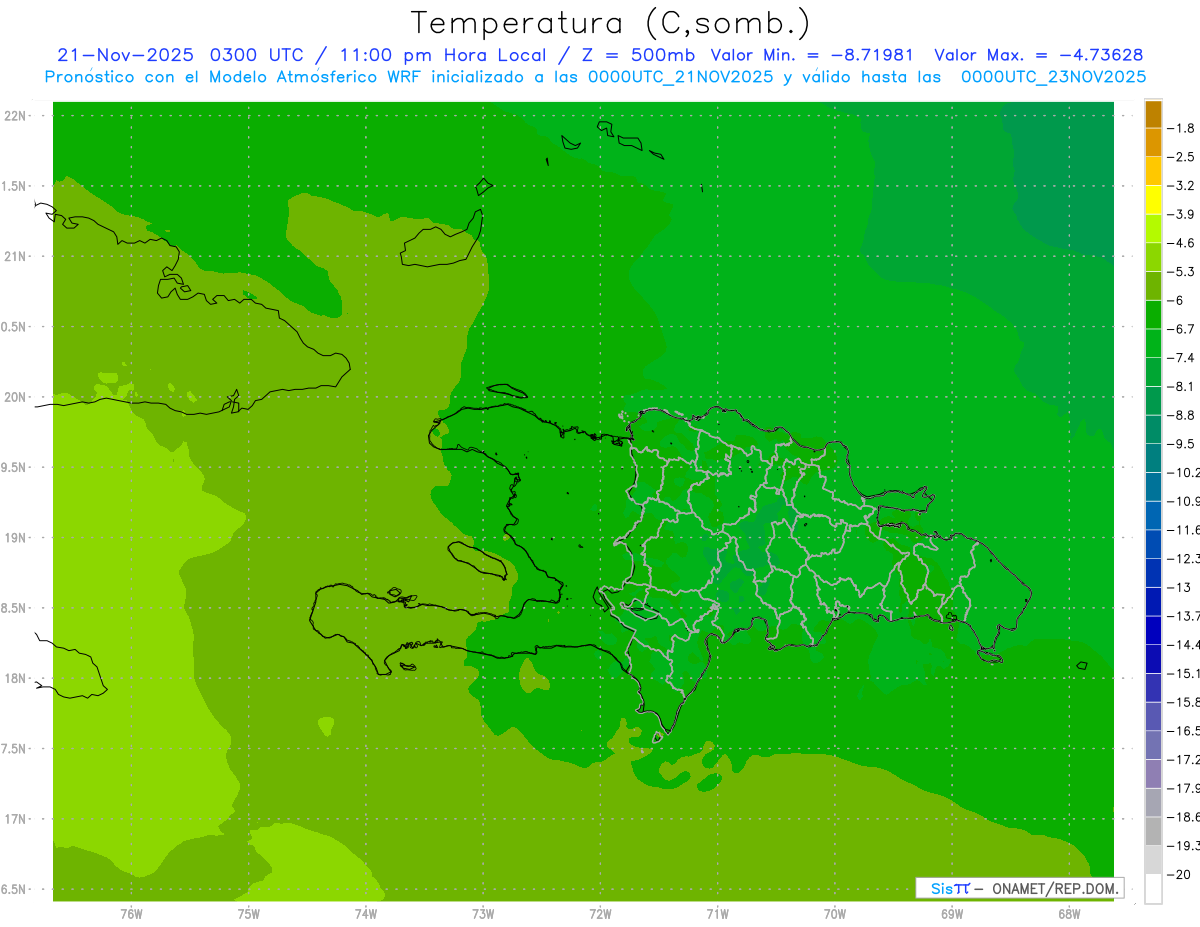
Task: Click the '69W' longitude label
Action: tap(952, 914)
